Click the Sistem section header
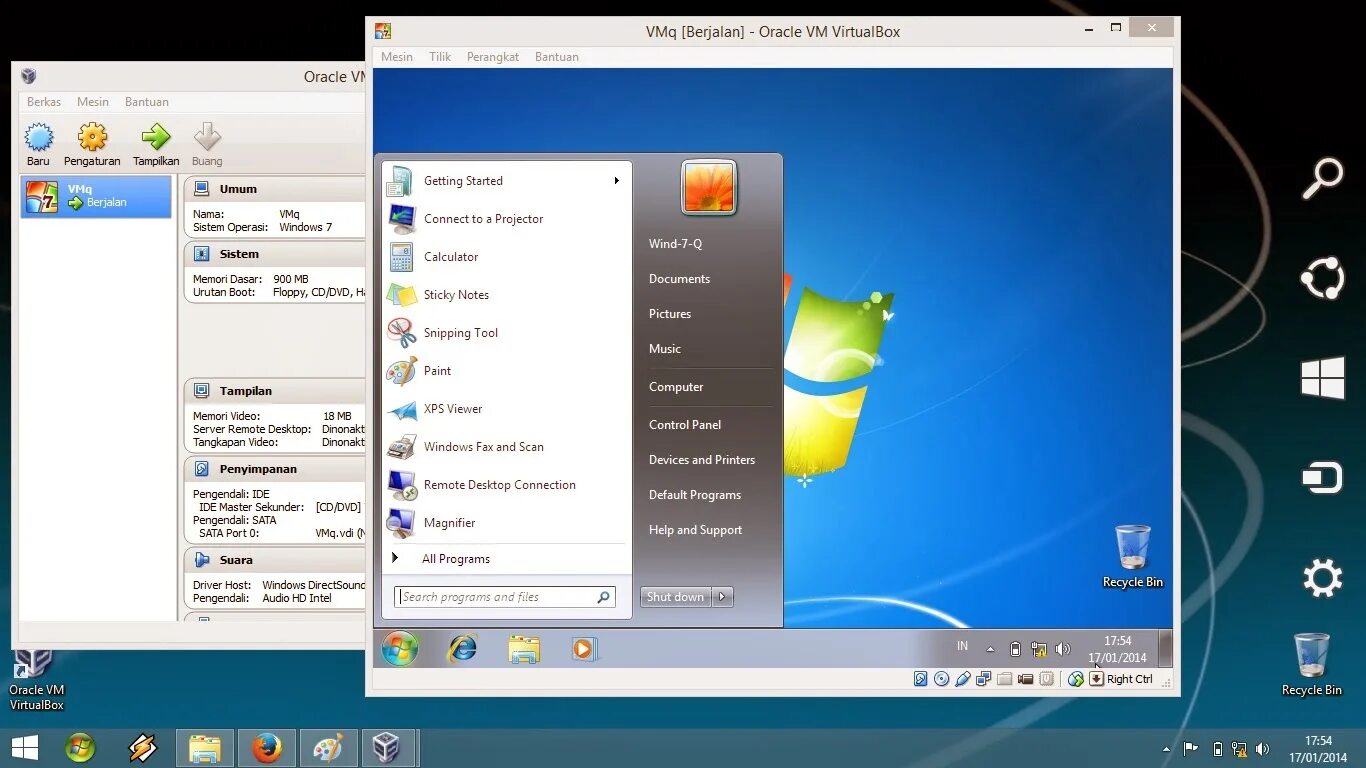This screenshot has width=1366, height=768. [x=275, y=254]
